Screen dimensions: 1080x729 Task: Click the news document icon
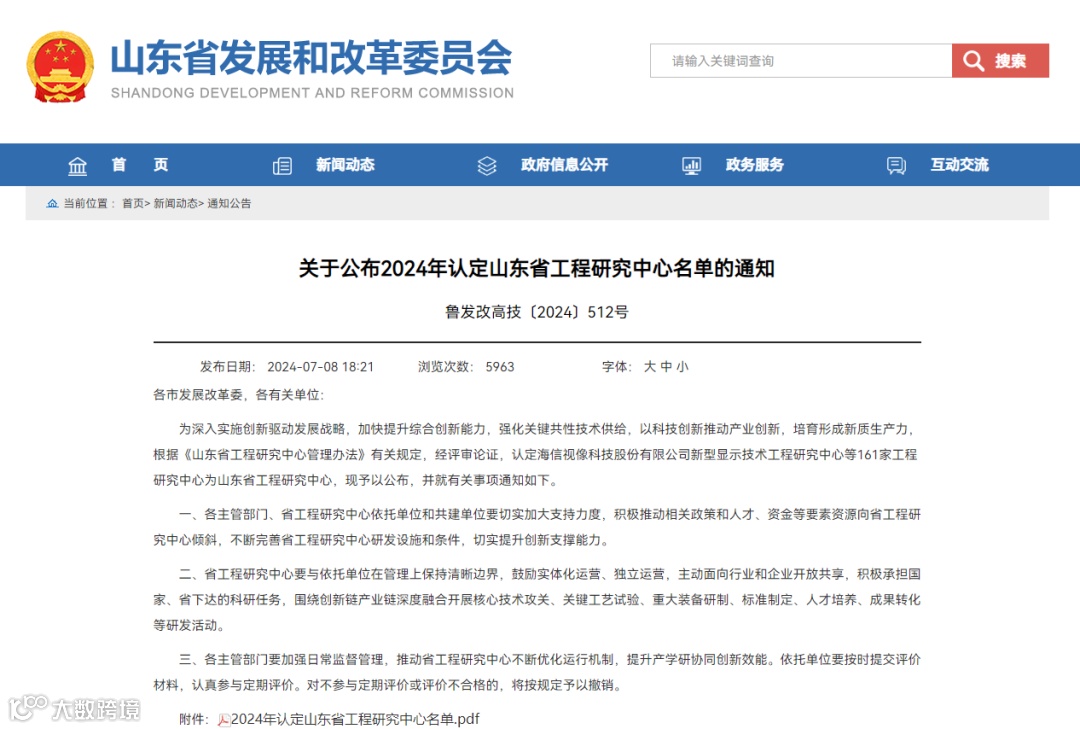[x=282, y=166]
